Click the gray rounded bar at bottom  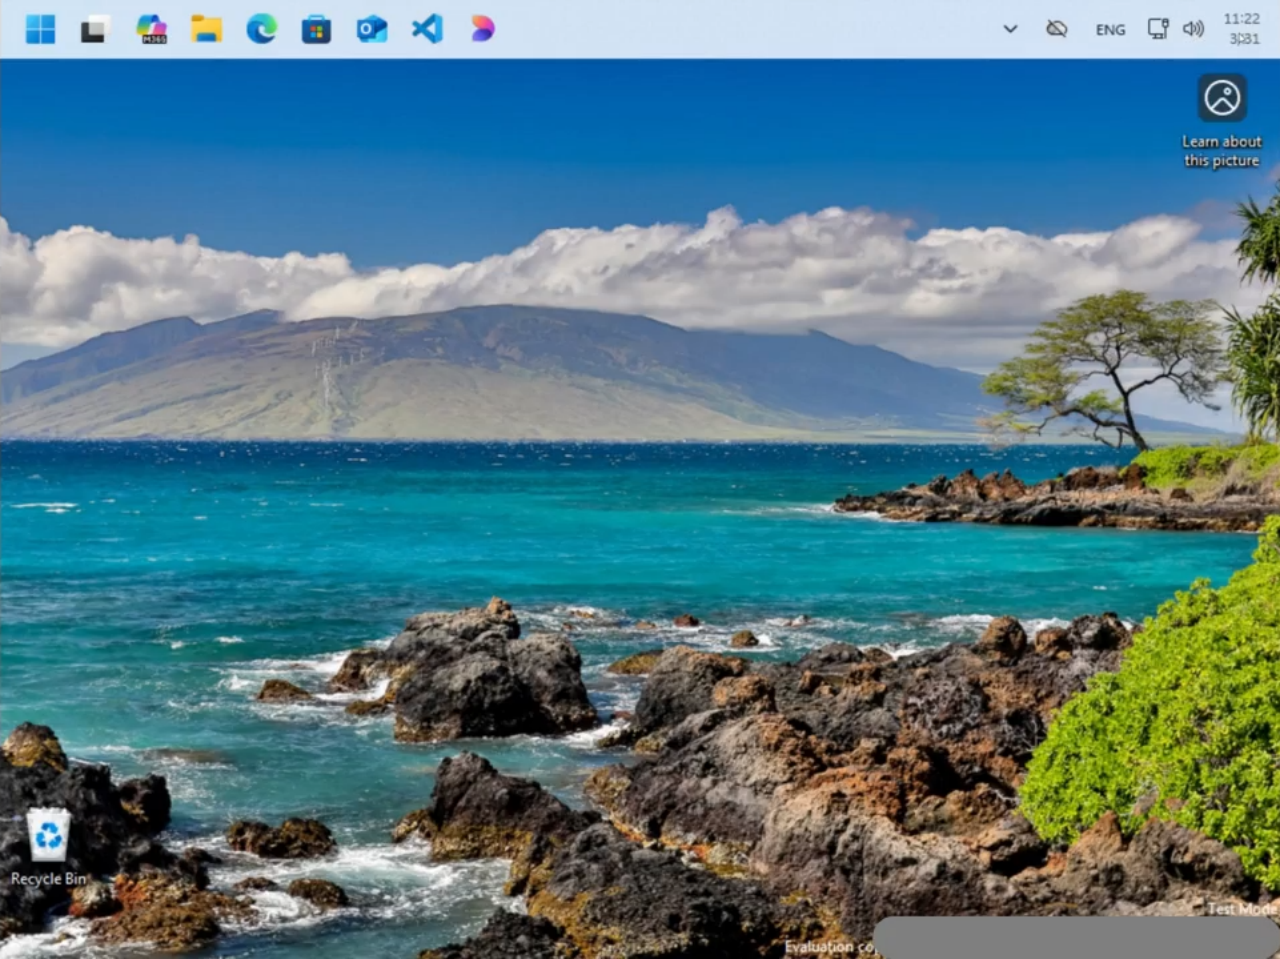(1075, 939)
